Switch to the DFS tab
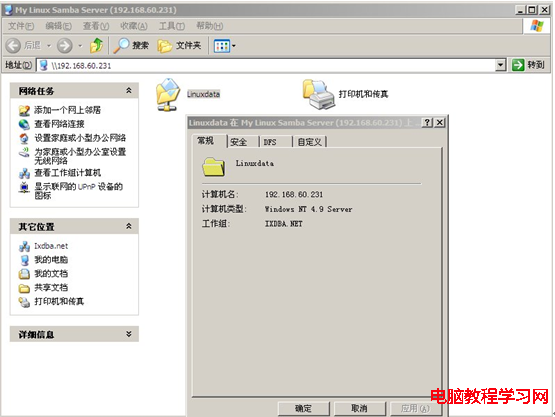Image resolution: width=555 pixels, height=417 pixels. pyautogui.click(x=270, y=142)
